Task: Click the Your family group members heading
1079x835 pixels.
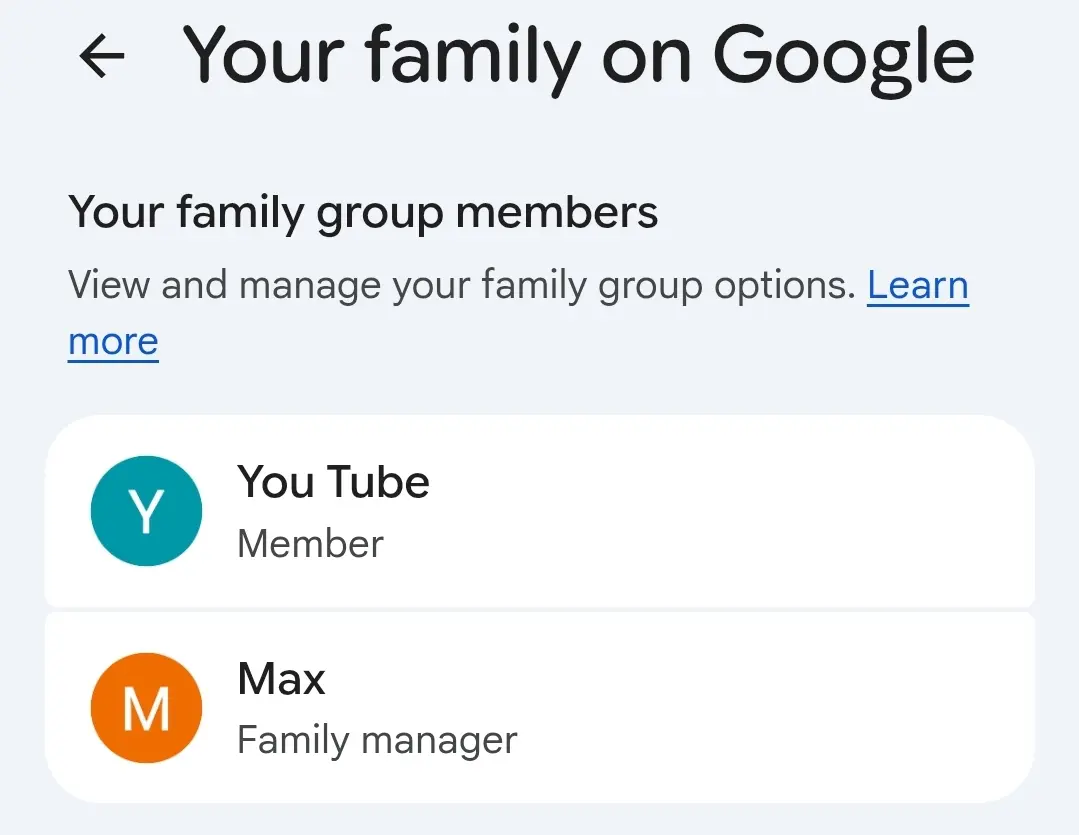Action: tap(363, 213)
